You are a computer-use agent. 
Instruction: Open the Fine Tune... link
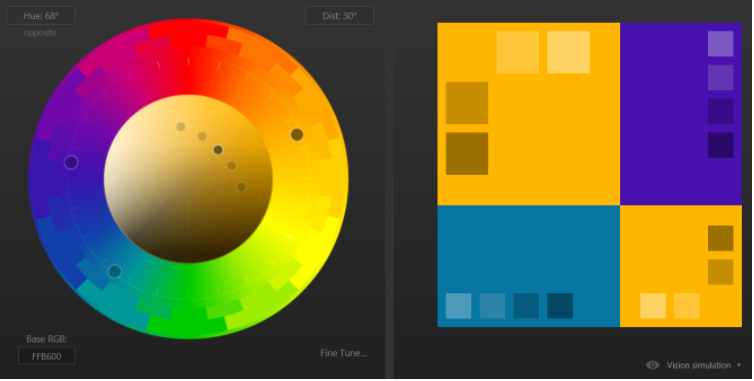(343, 353)
